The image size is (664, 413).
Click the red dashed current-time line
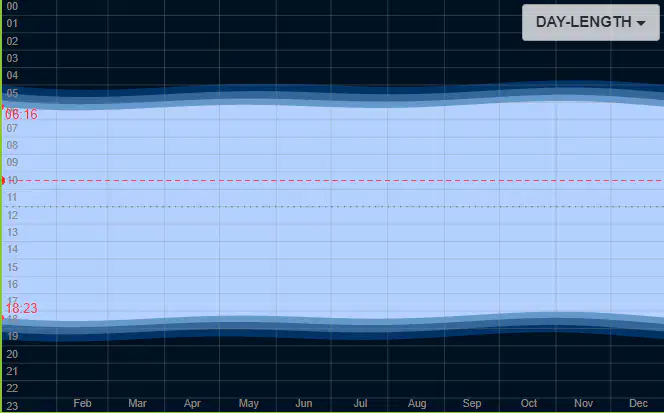(333, 180)
